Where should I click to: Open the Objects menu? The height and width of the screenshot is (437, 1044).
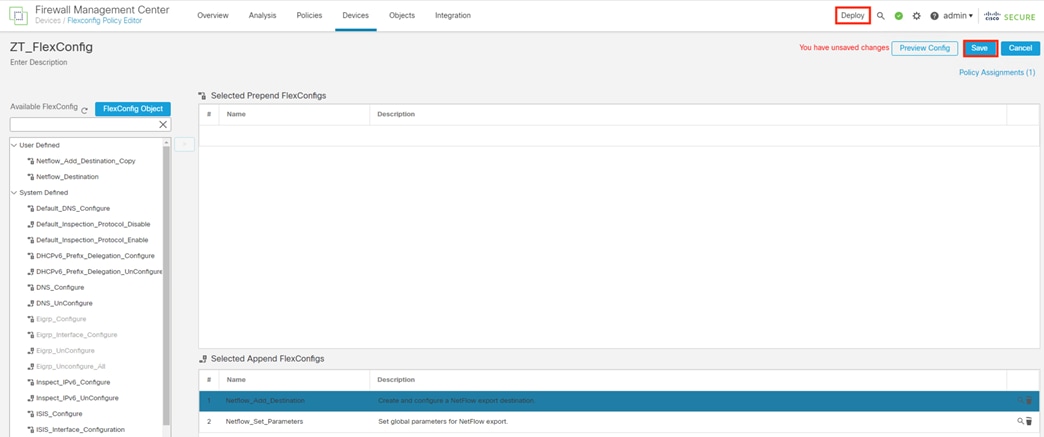[x=402, y=15]
